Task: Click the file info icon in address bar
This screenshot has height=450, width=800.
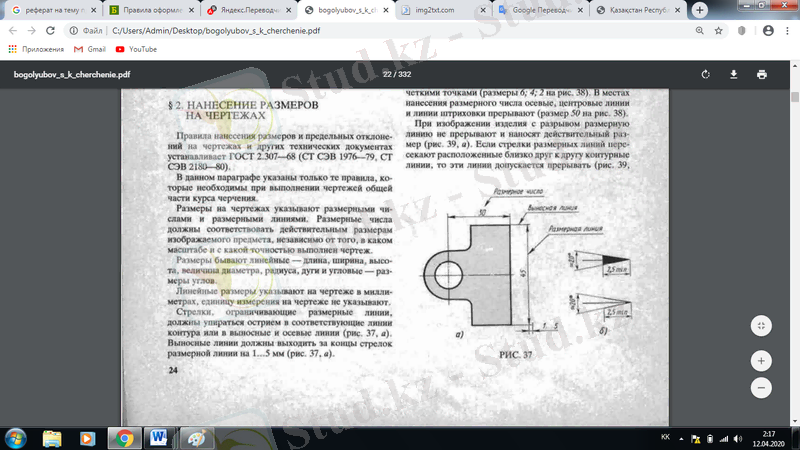Action: pos(74,31)
